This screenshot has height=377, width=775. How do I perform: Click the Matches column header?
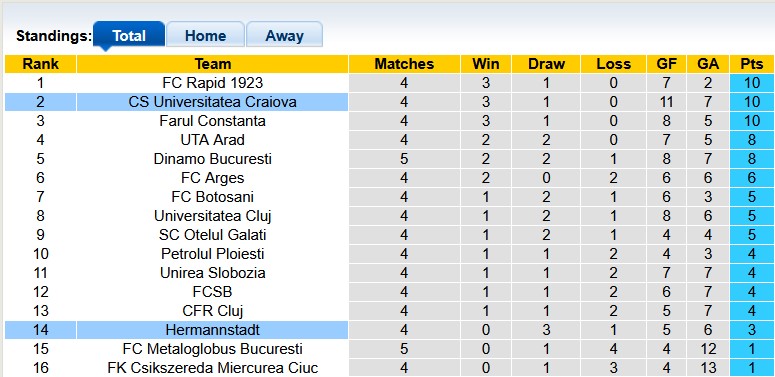[404, 64]
